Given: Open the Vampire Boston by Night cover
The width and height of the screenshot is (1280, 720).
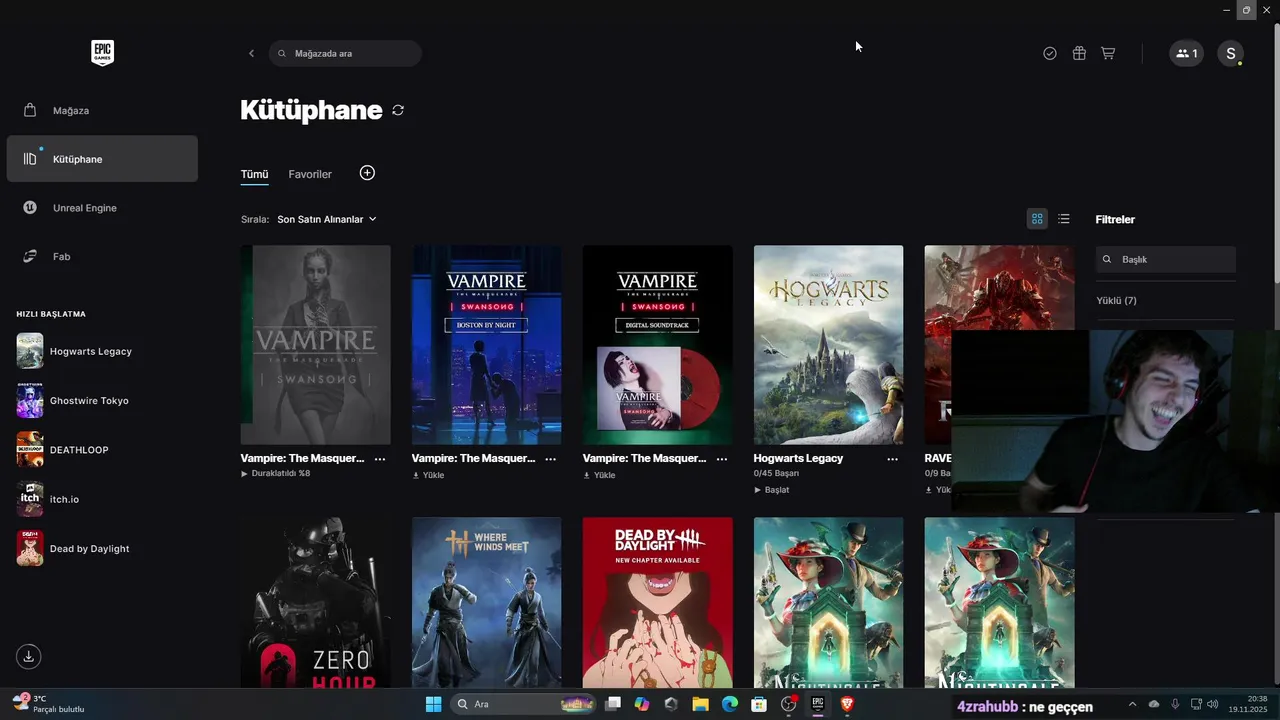Looking at the screenshot, I should 486,345.
